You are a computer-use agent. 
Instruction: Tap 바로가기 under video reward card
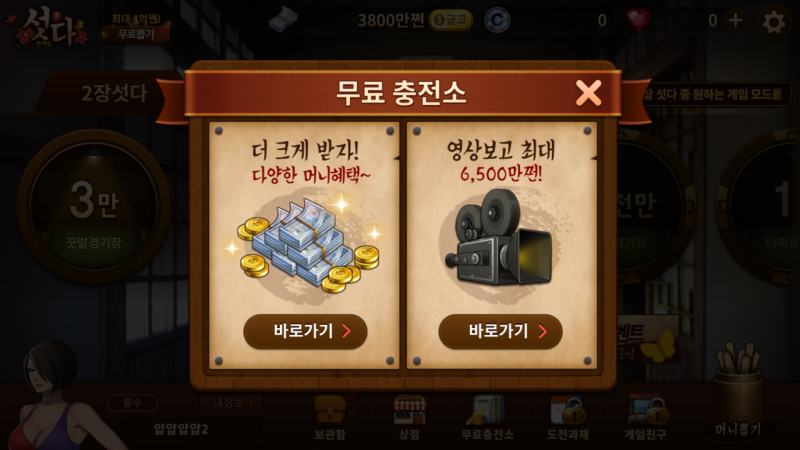pyautogui.click(x=501, y=331)
